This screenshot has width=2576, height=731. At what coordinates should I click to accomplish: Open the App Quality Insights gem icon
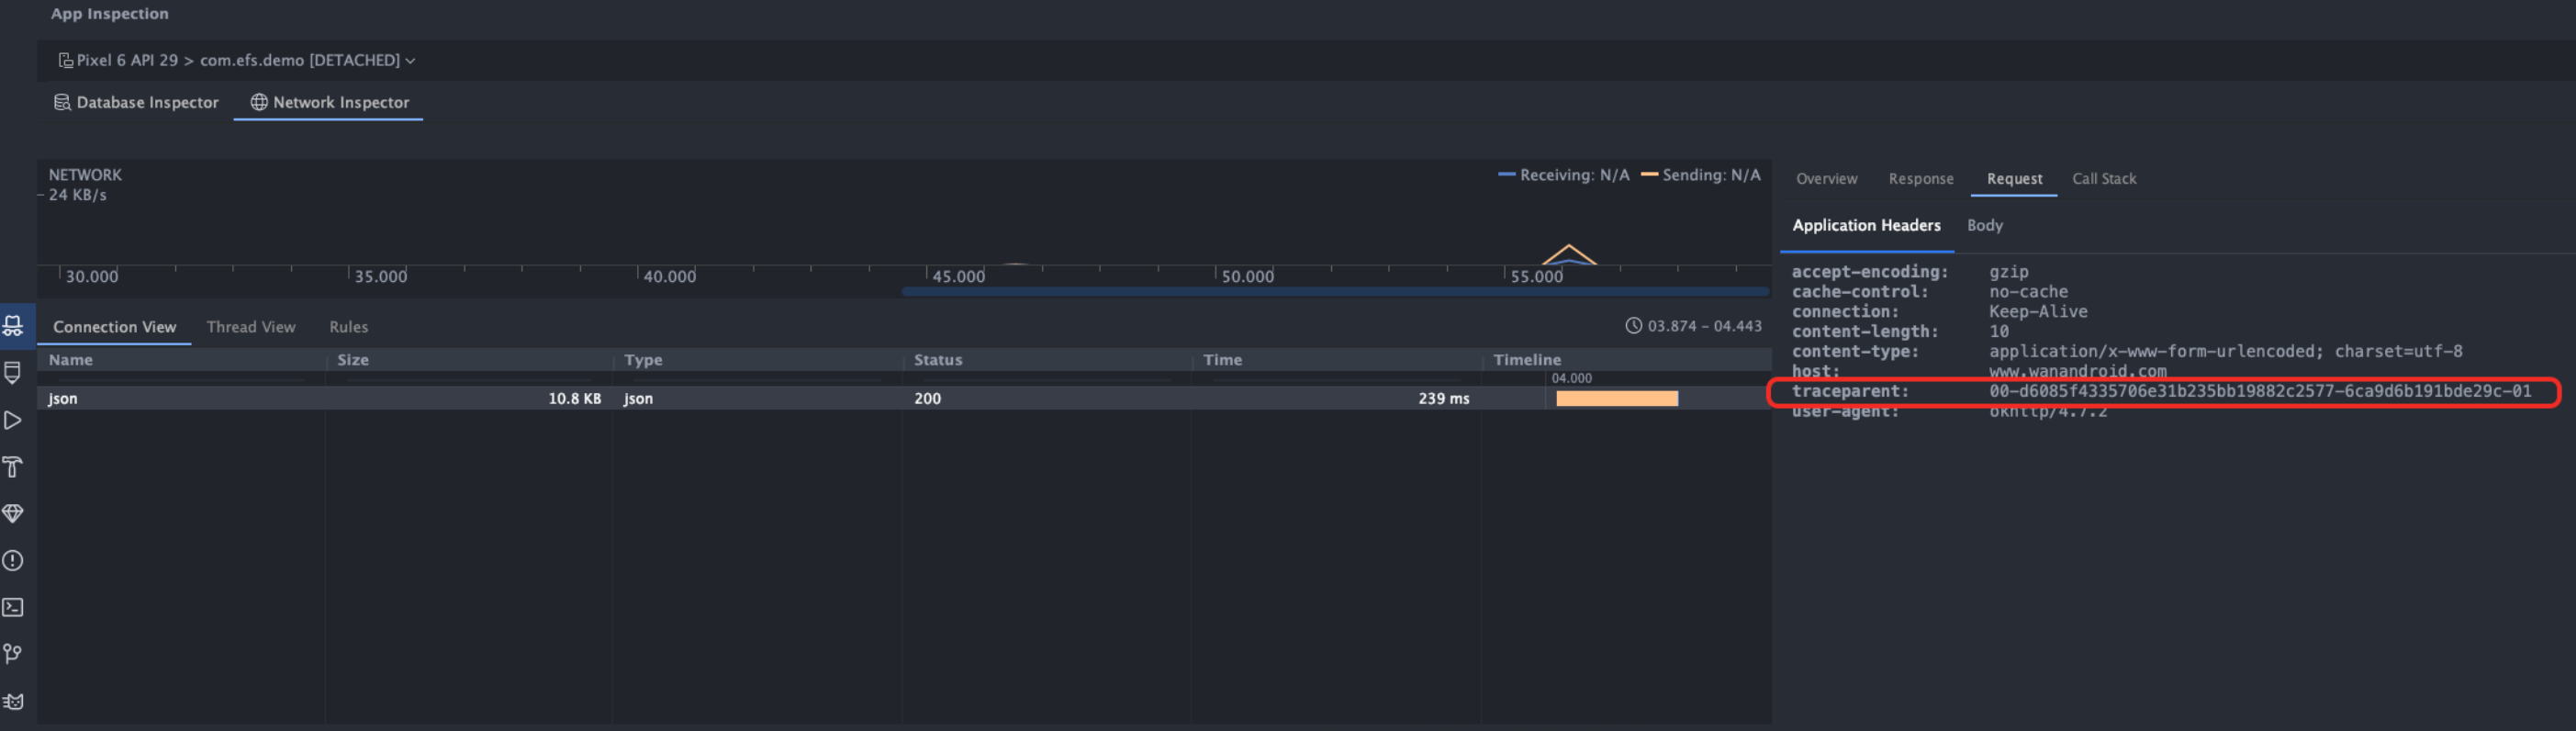tap(13, 514)
